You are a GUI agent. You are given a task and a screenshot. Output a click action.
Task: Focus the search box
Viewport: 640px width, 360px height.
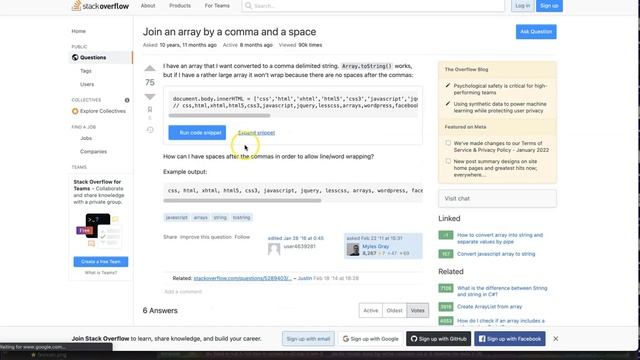(x=373, y=6)
